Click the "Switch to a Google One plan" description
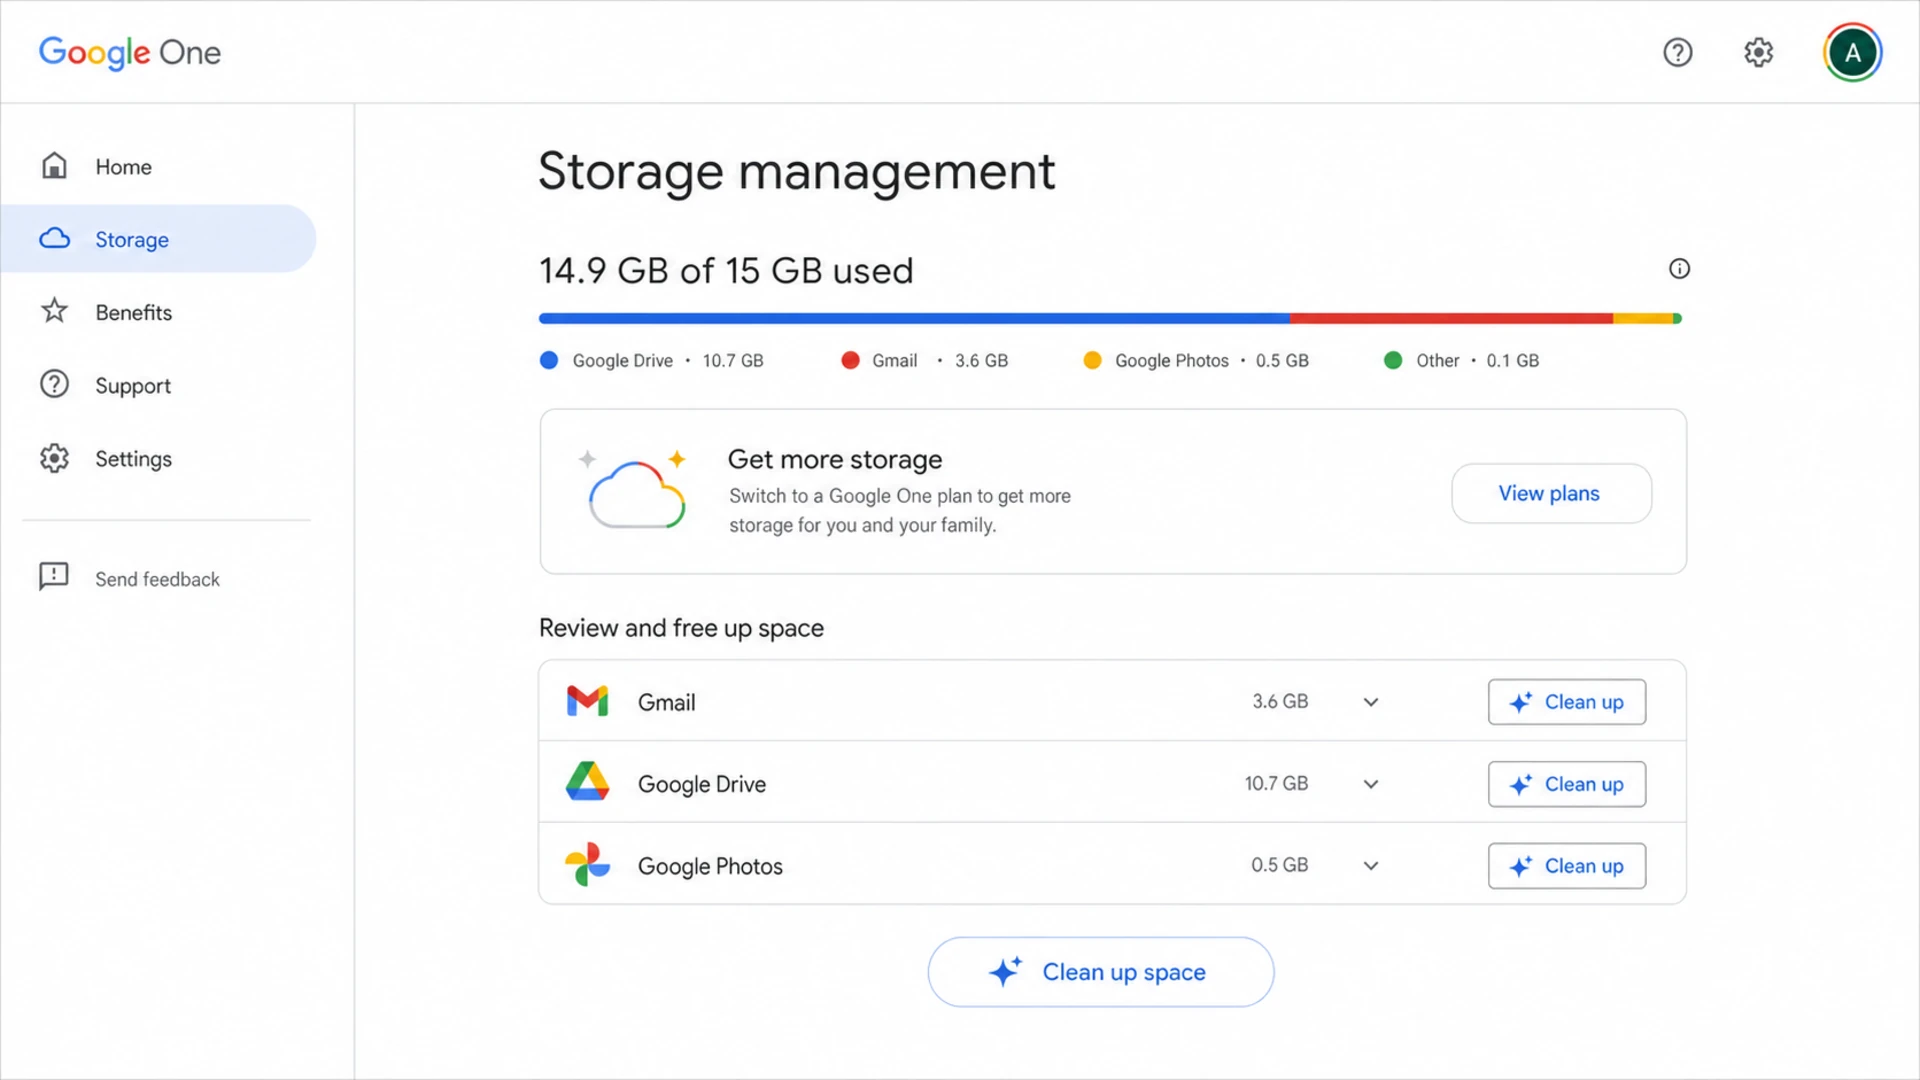This screenshot has width=1920, height=1080. click(899, 510)
